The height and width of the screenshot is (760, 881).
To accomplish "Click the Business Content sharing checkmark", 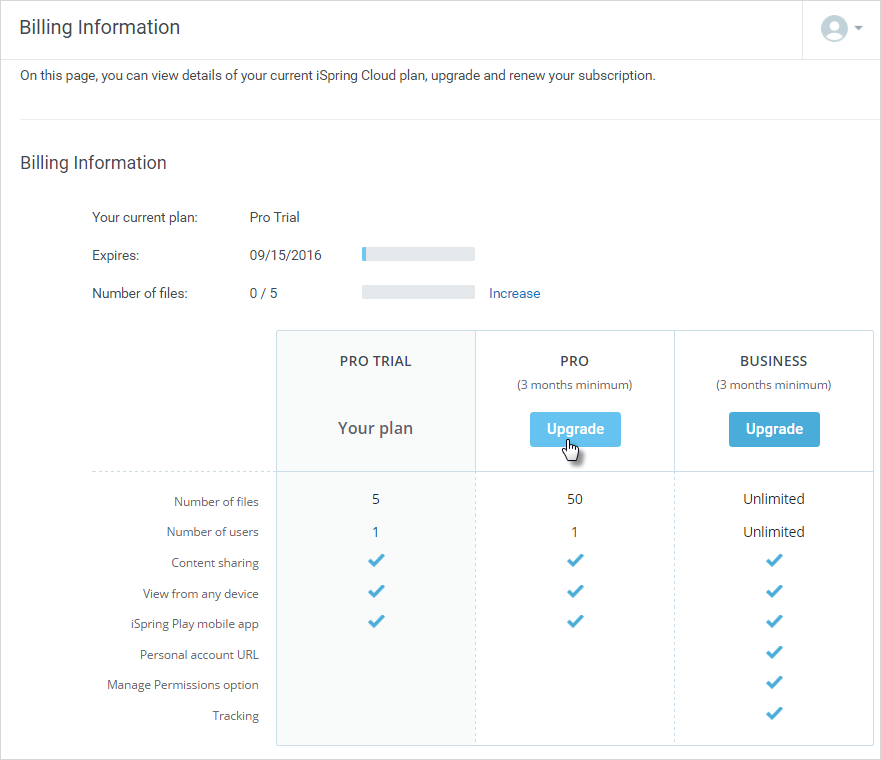I will pyautogui.click(x=774, y=560).
